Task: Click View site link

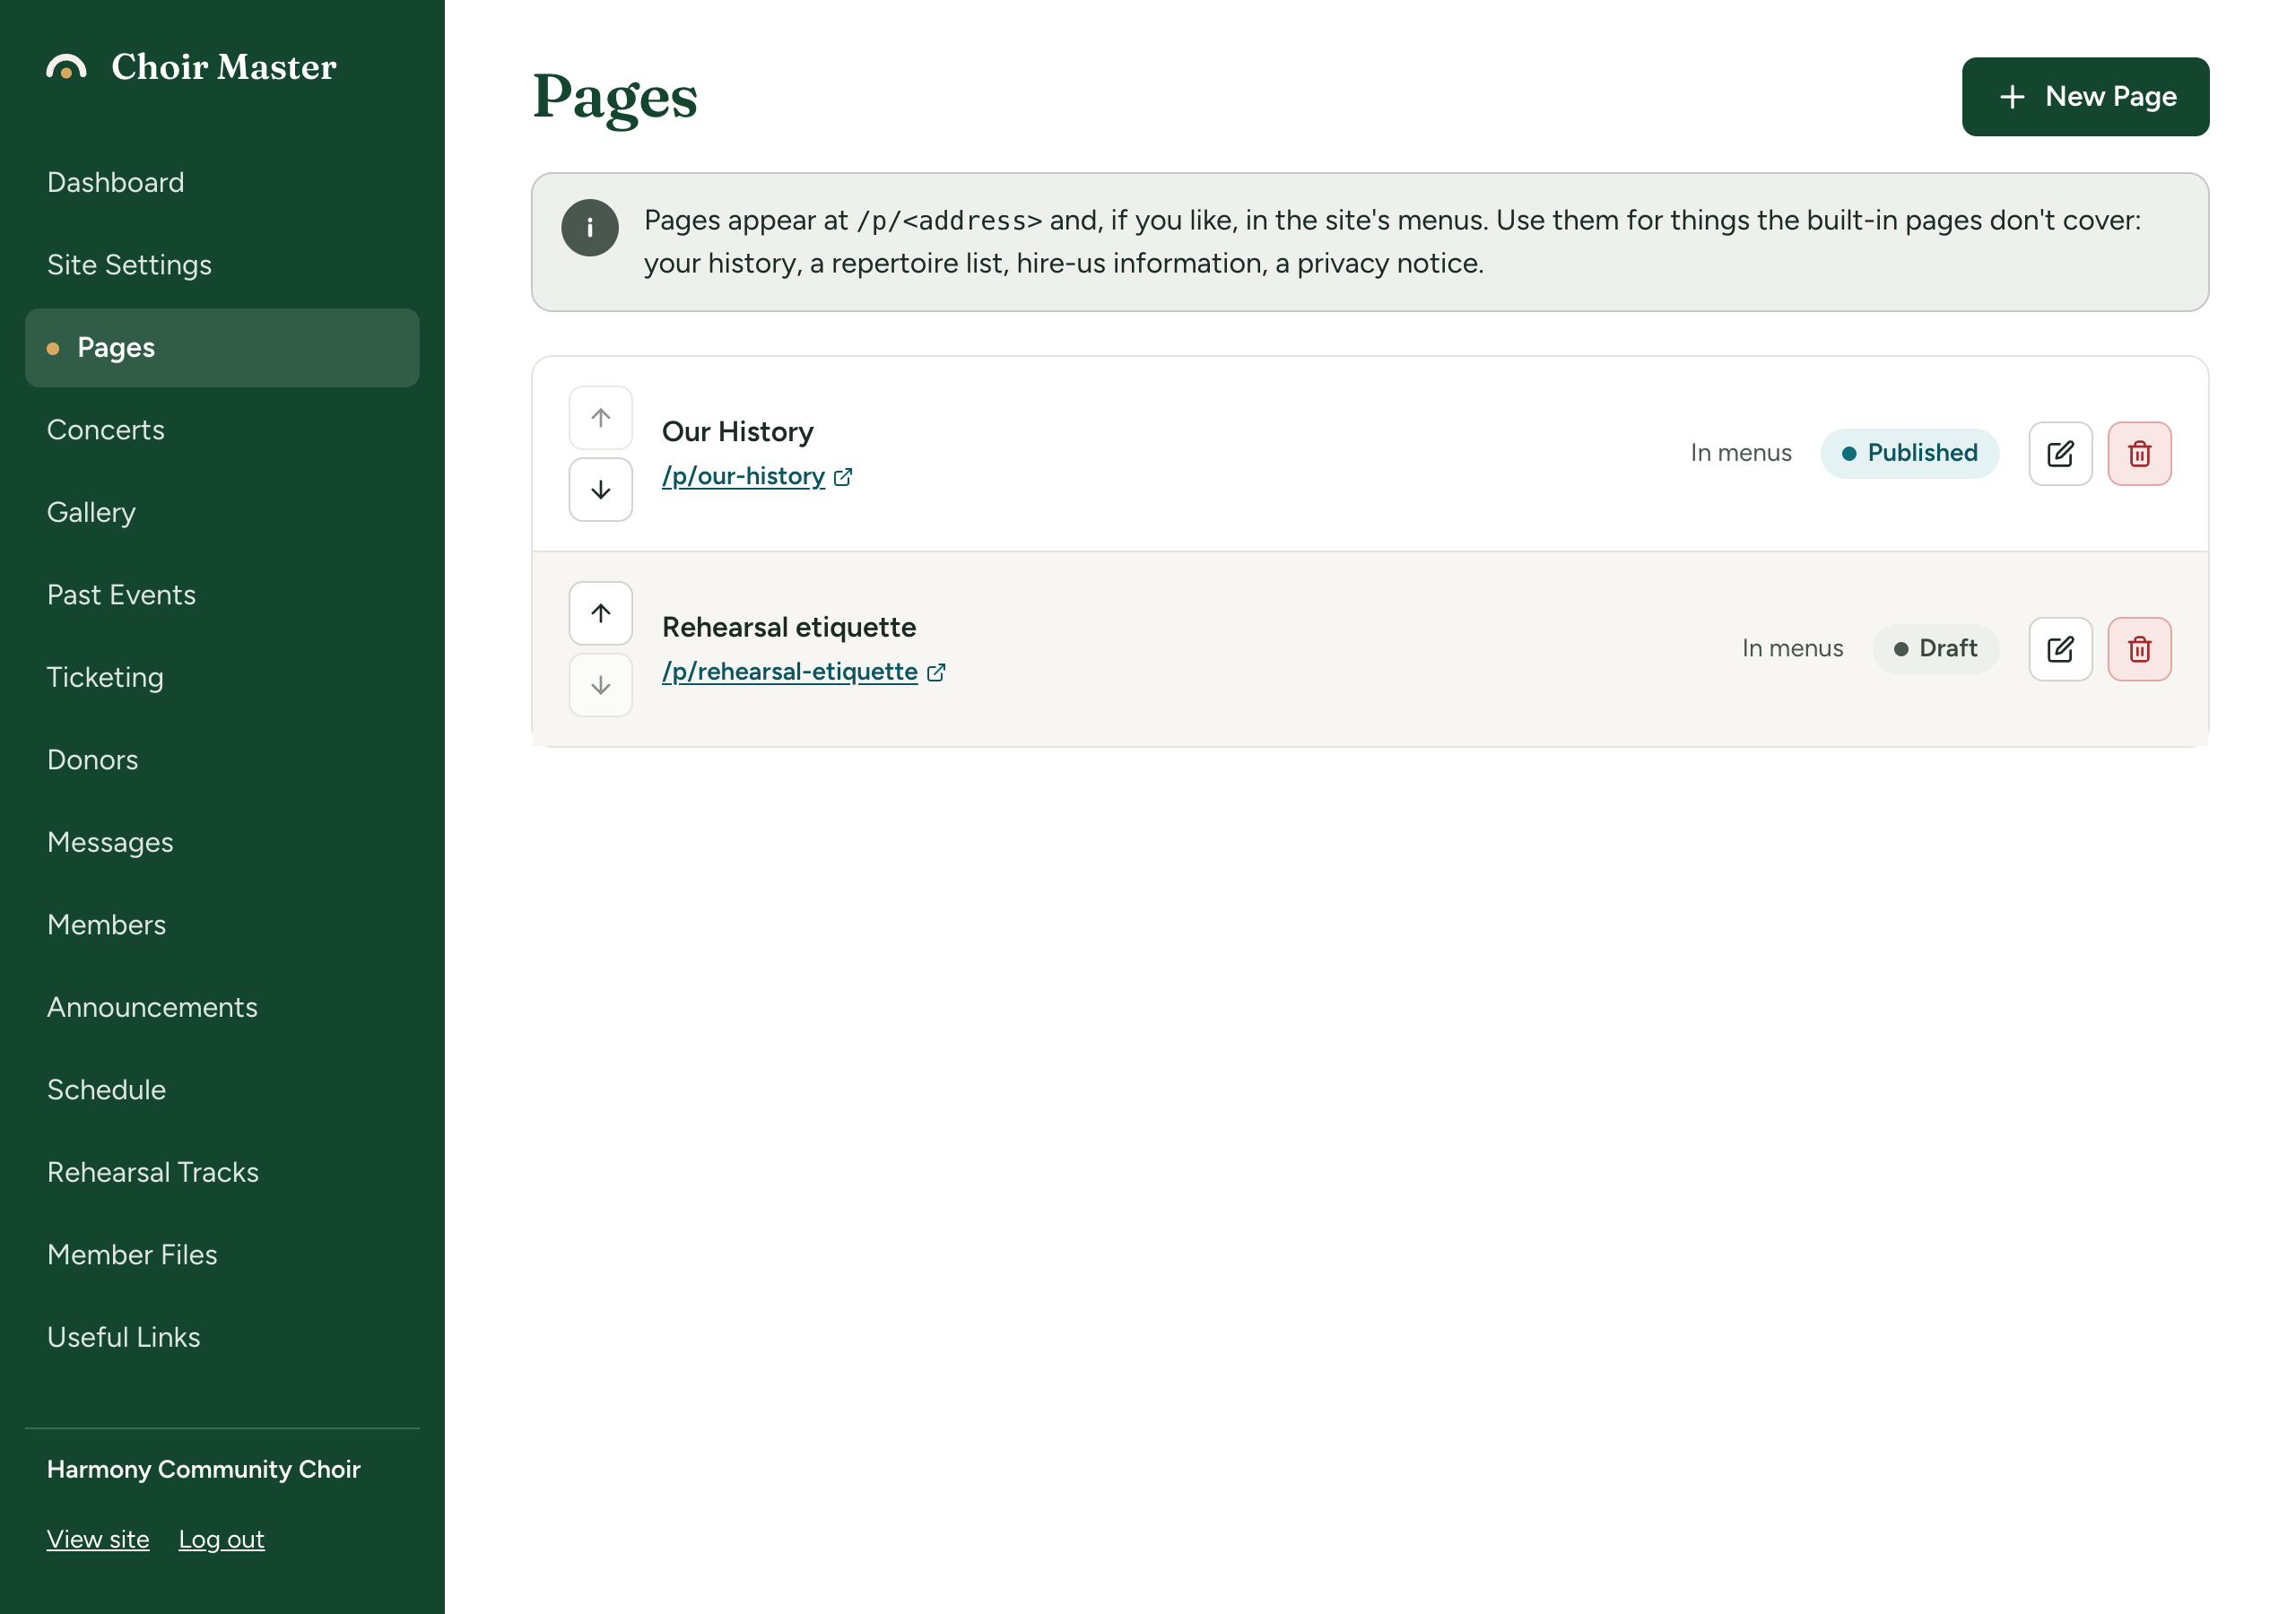Action: tap(98, 1538)
